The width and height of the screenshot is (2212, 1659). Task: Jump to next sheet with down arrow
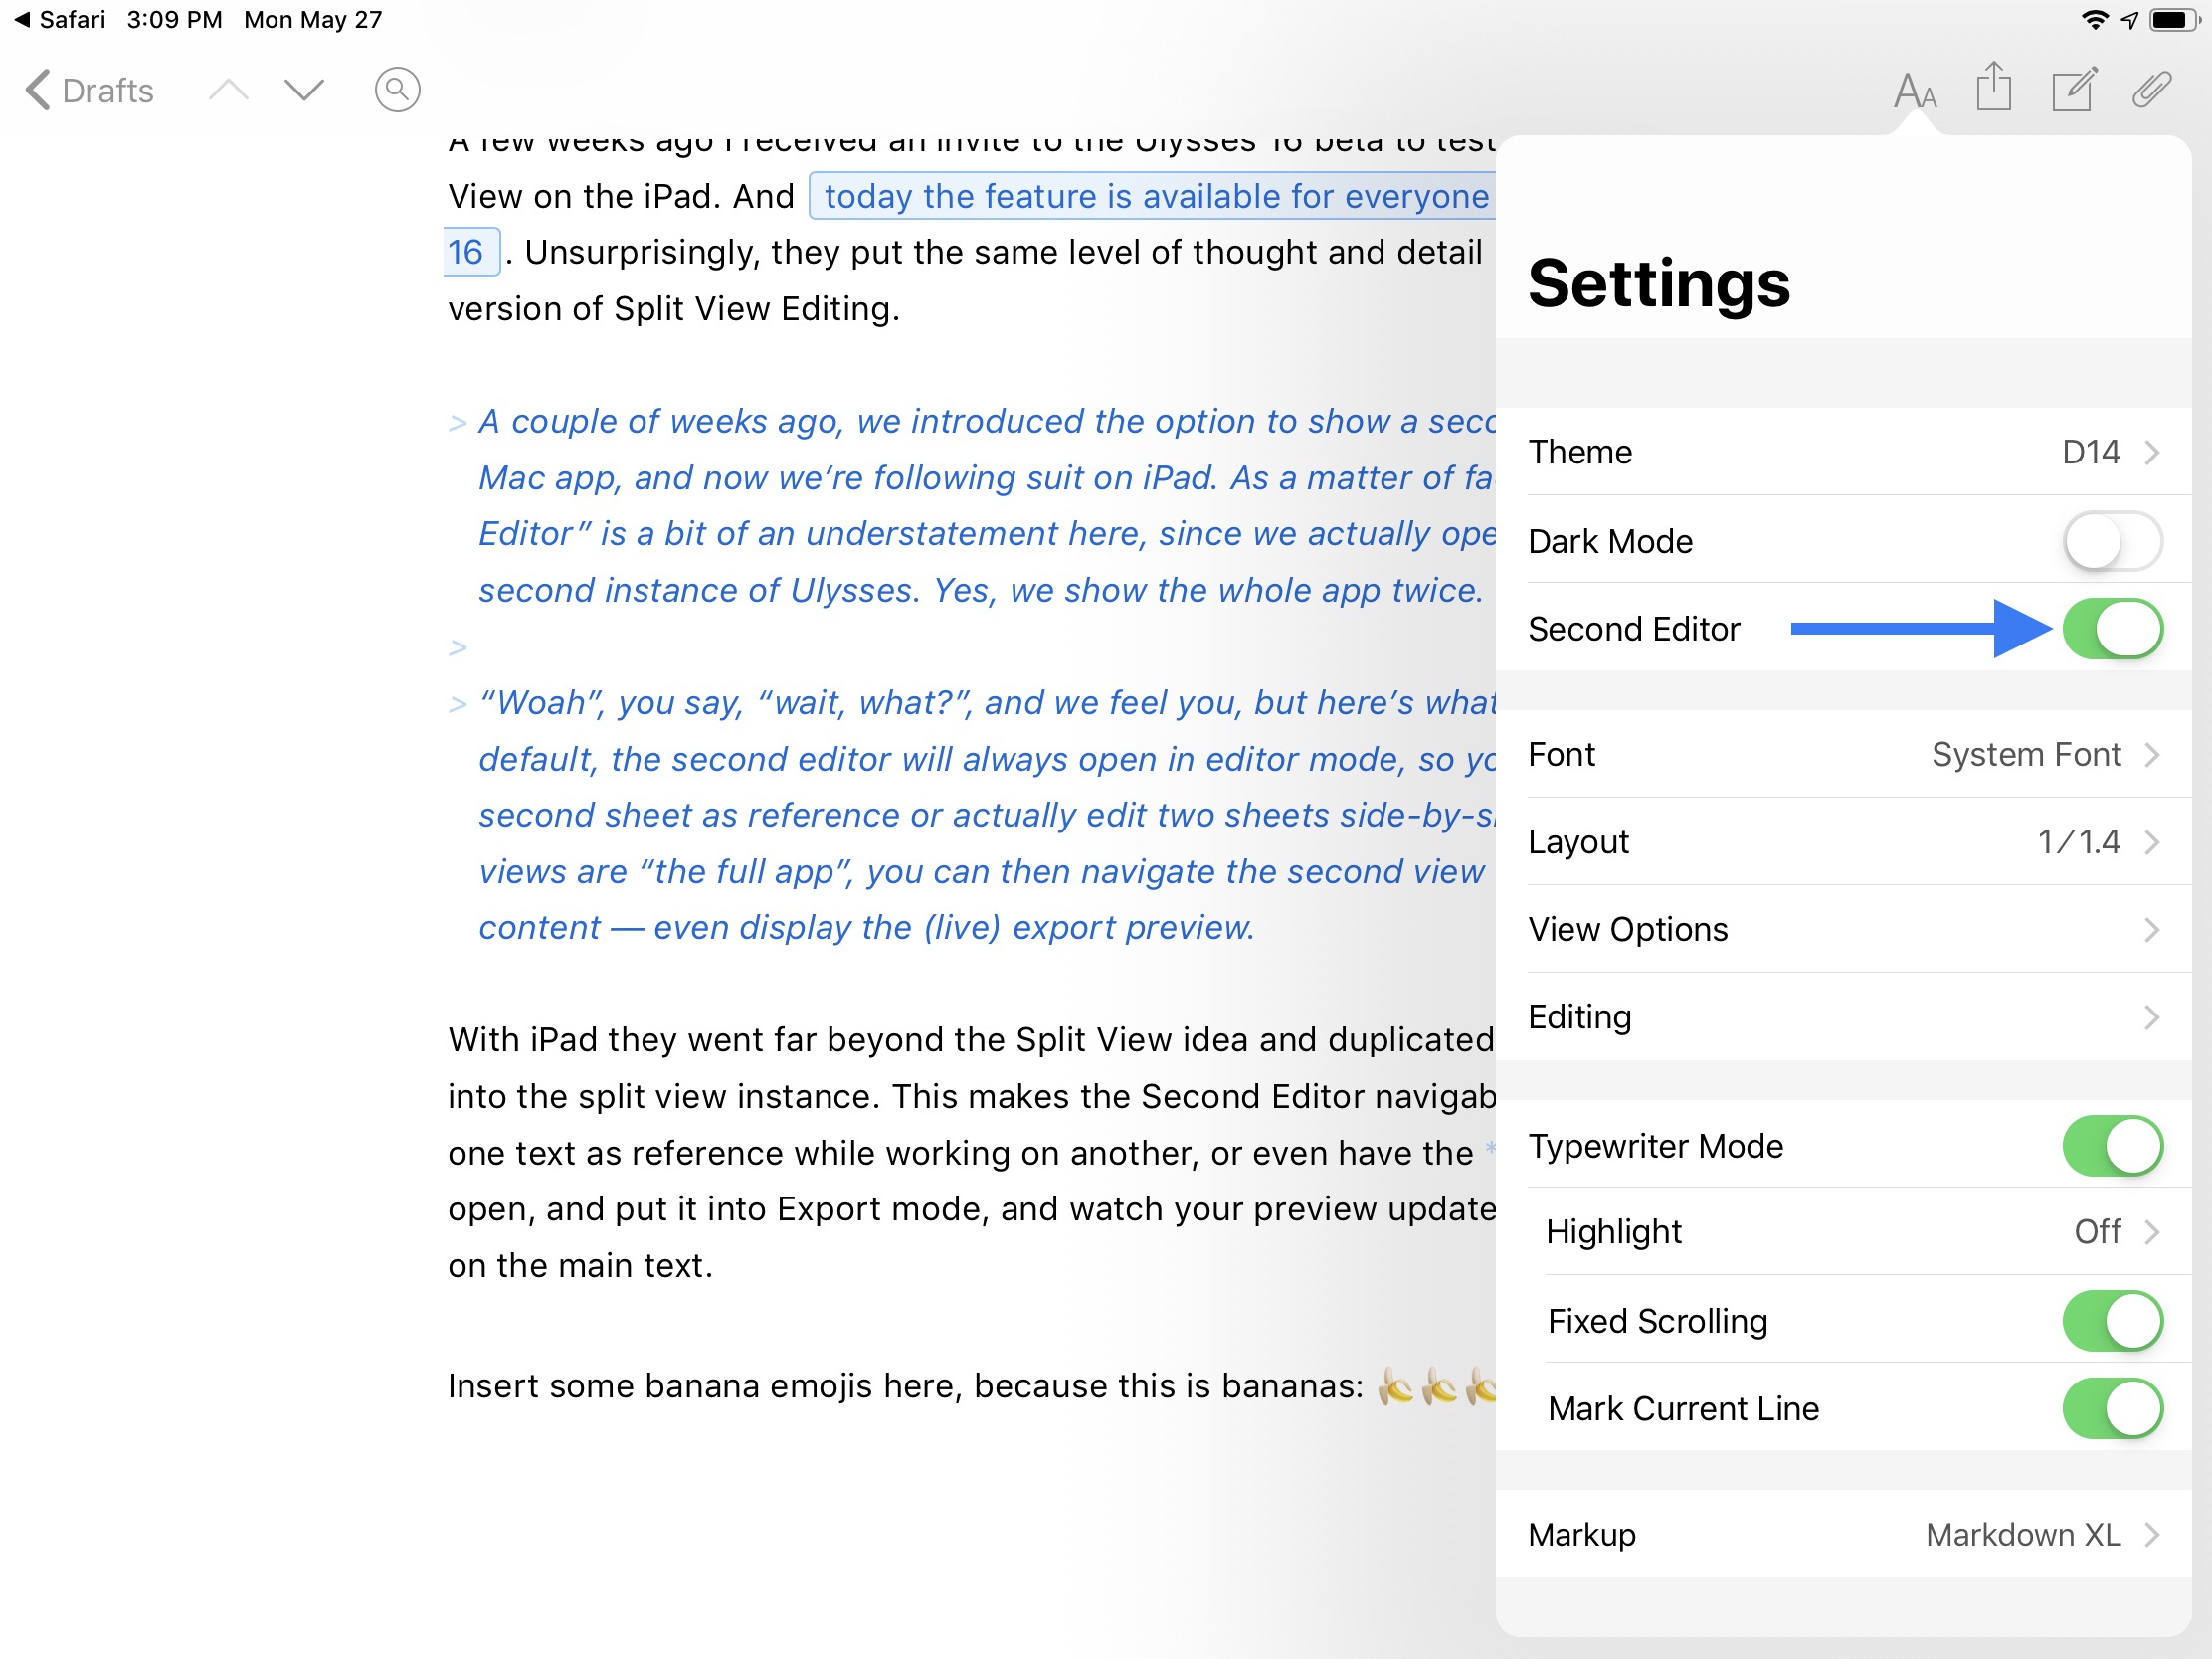pyautogui.click(x=304, y=90)
